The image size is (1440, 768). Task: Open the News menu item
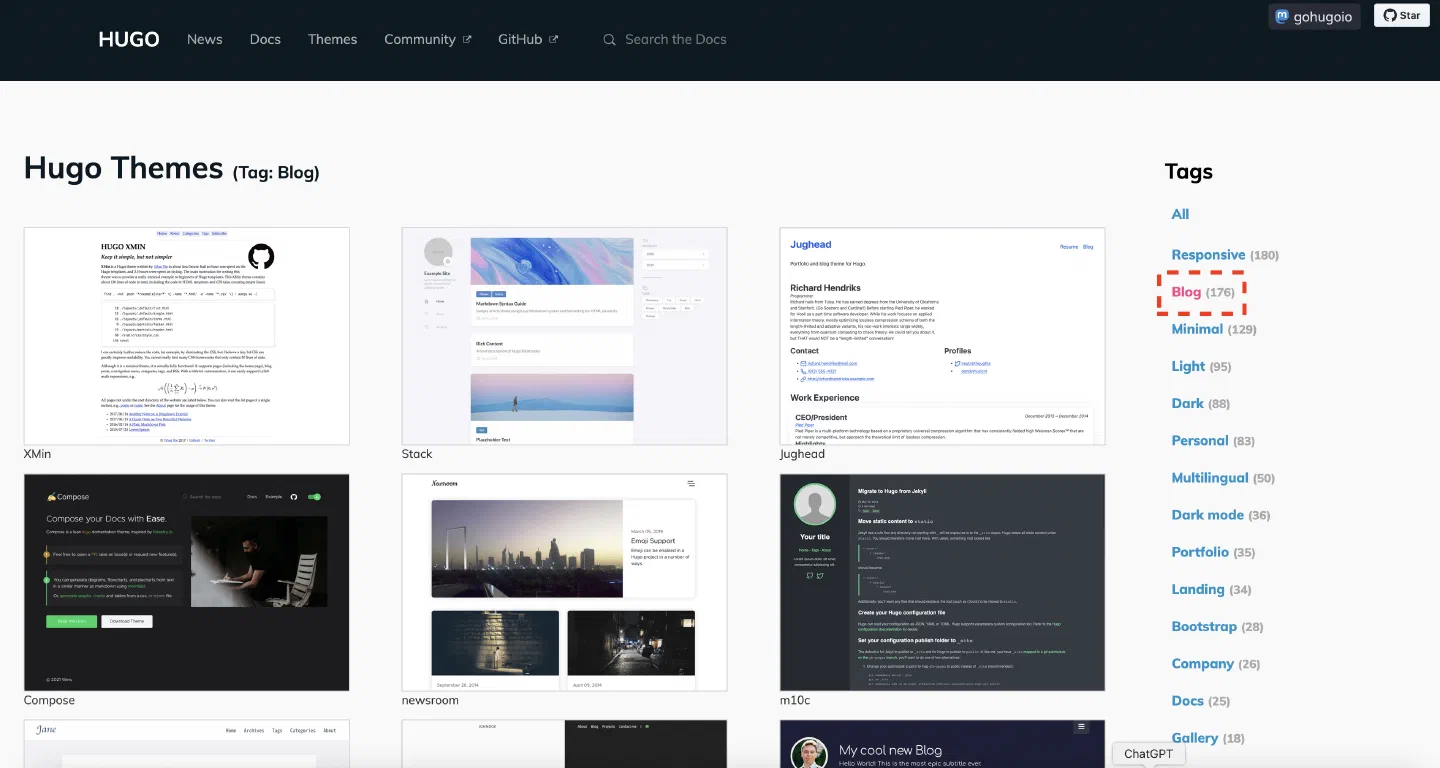pyautogui.click(x=204, y=40)
